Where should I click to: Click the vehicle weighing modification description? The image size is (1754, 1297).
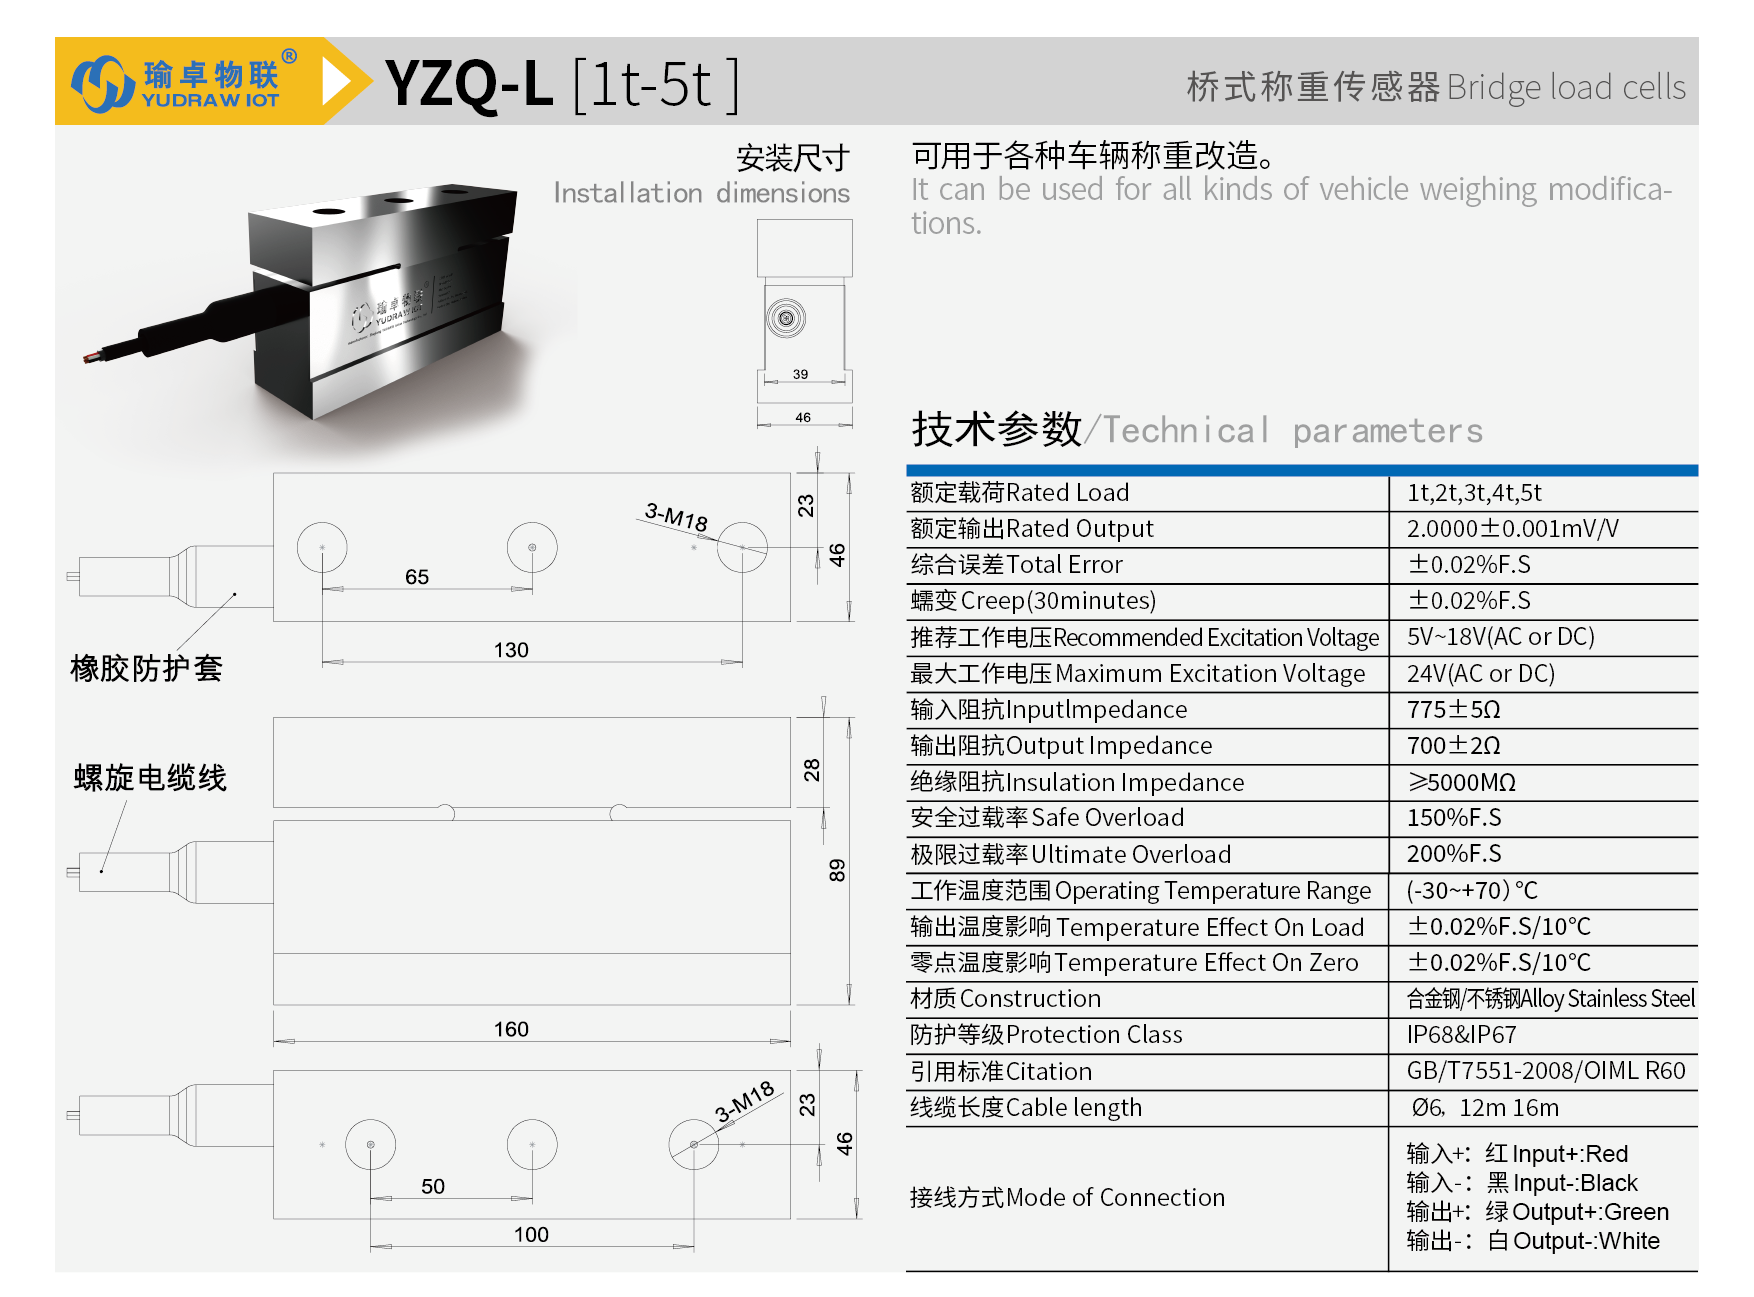(1291, 205)
